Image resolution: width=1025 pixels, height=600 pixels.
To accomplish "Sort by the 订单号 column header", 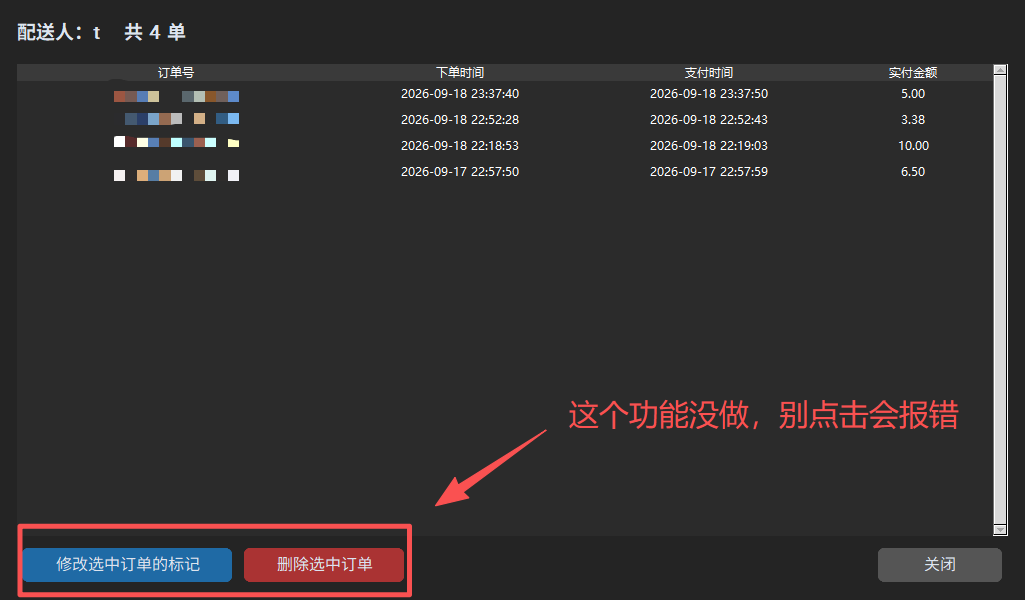I will [x=176, y=73].
